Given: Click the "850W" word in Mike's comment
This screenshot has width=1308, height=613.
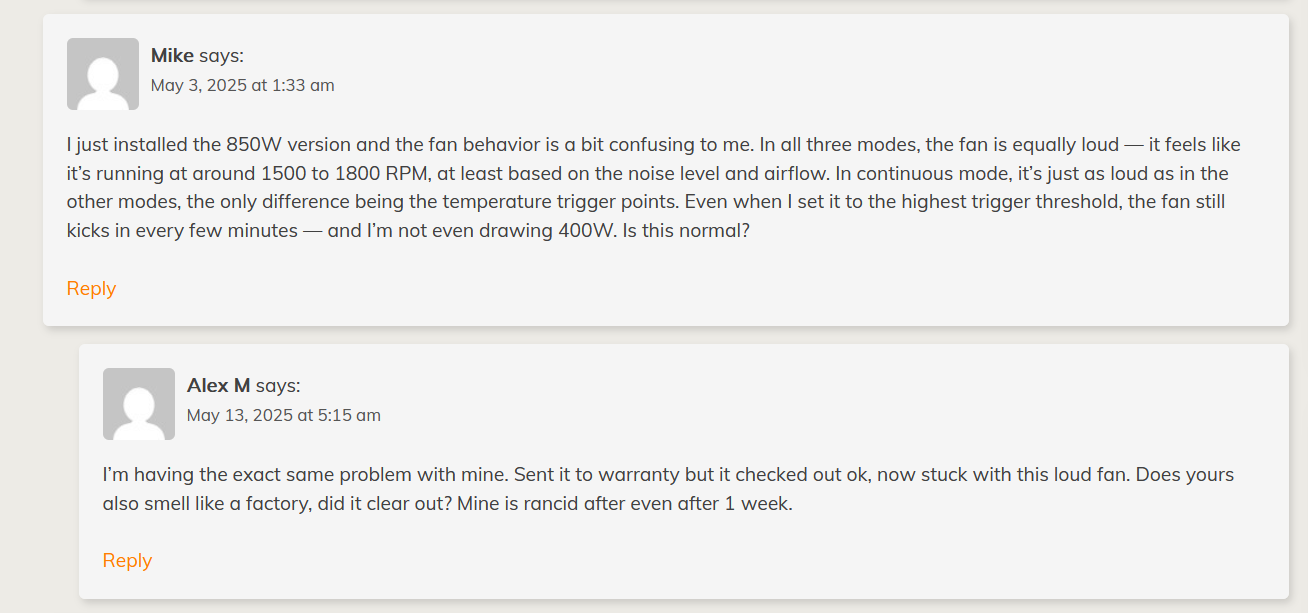Looking at the screenshot, I should pyautogui.click(x=255, y=145).
